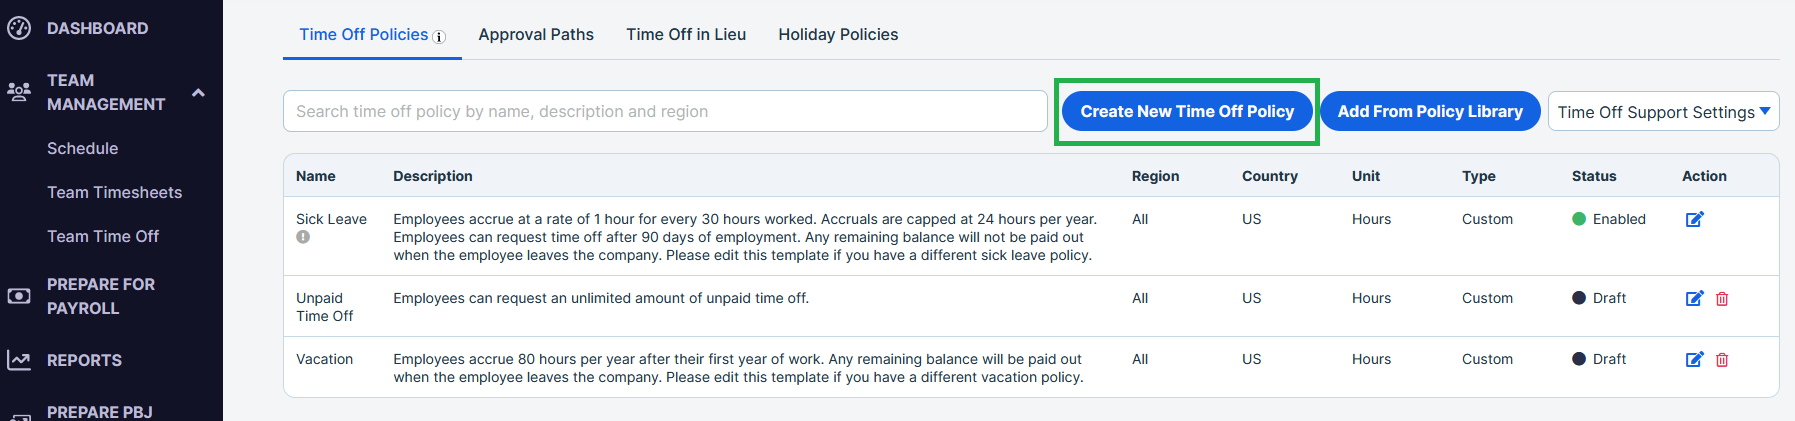Click Add From Policy Library button
1795x421 pixels.
pos(1430,111)
